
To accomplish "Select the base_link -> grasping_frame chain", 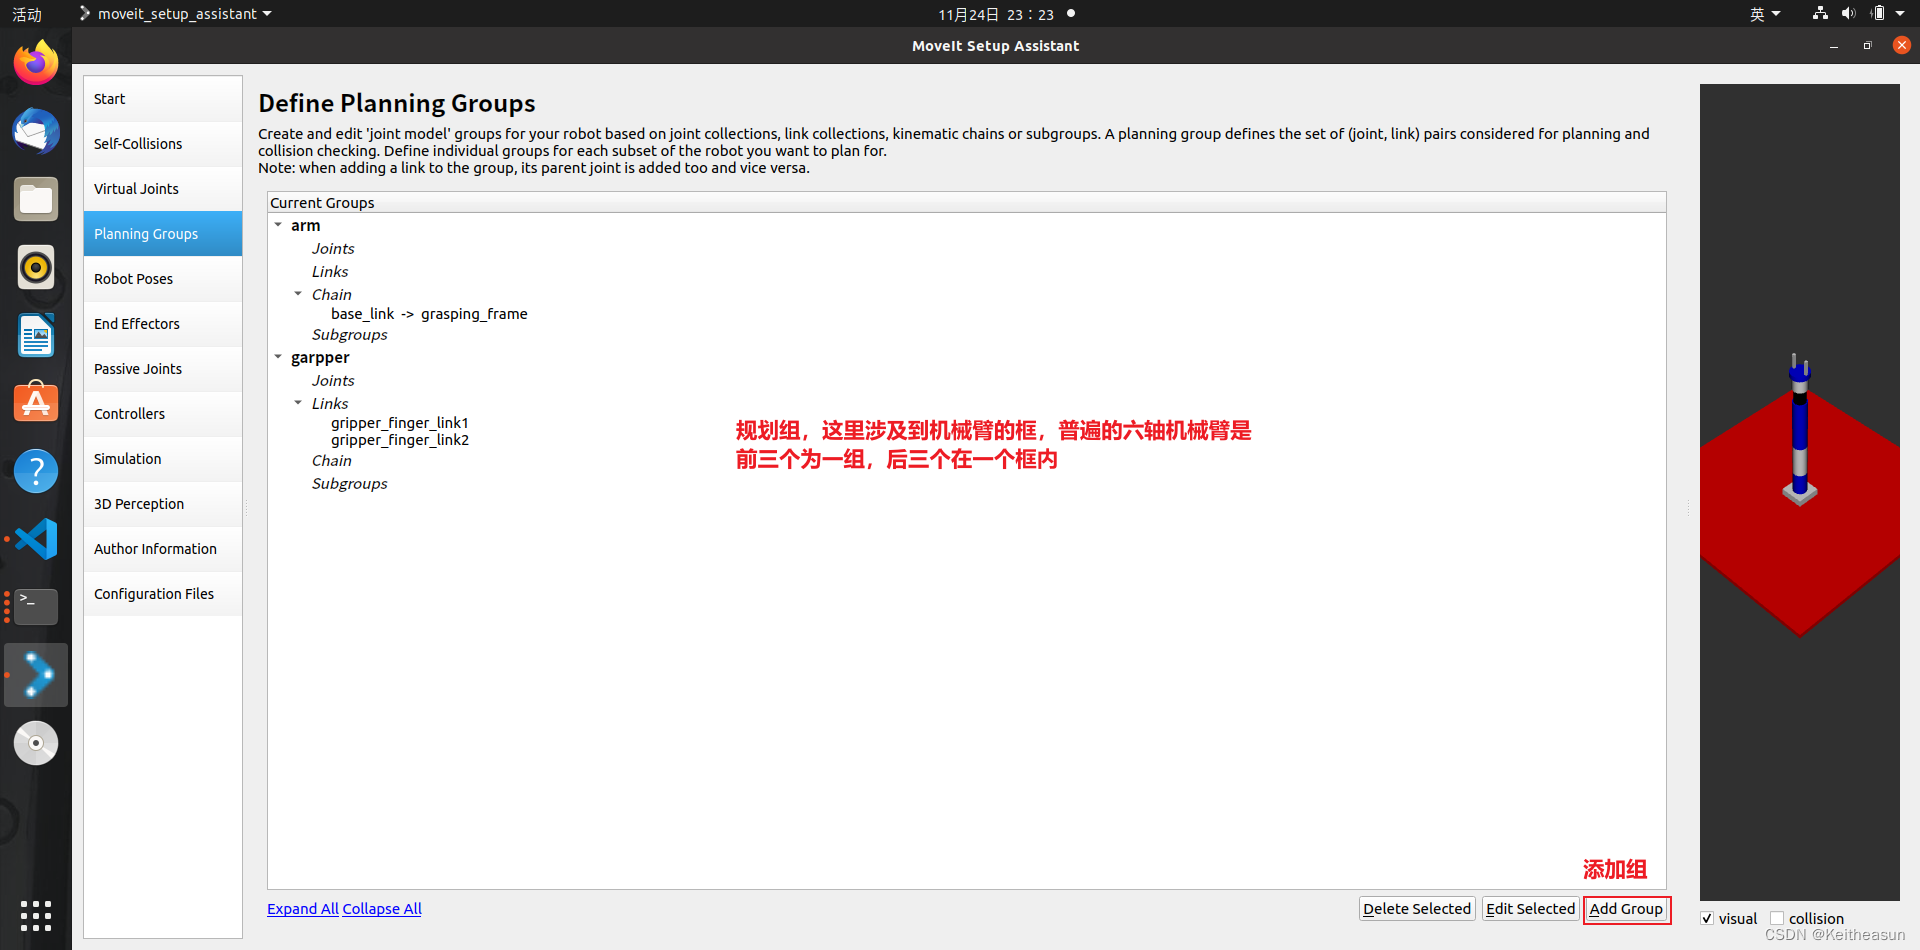I will (429, 314).
